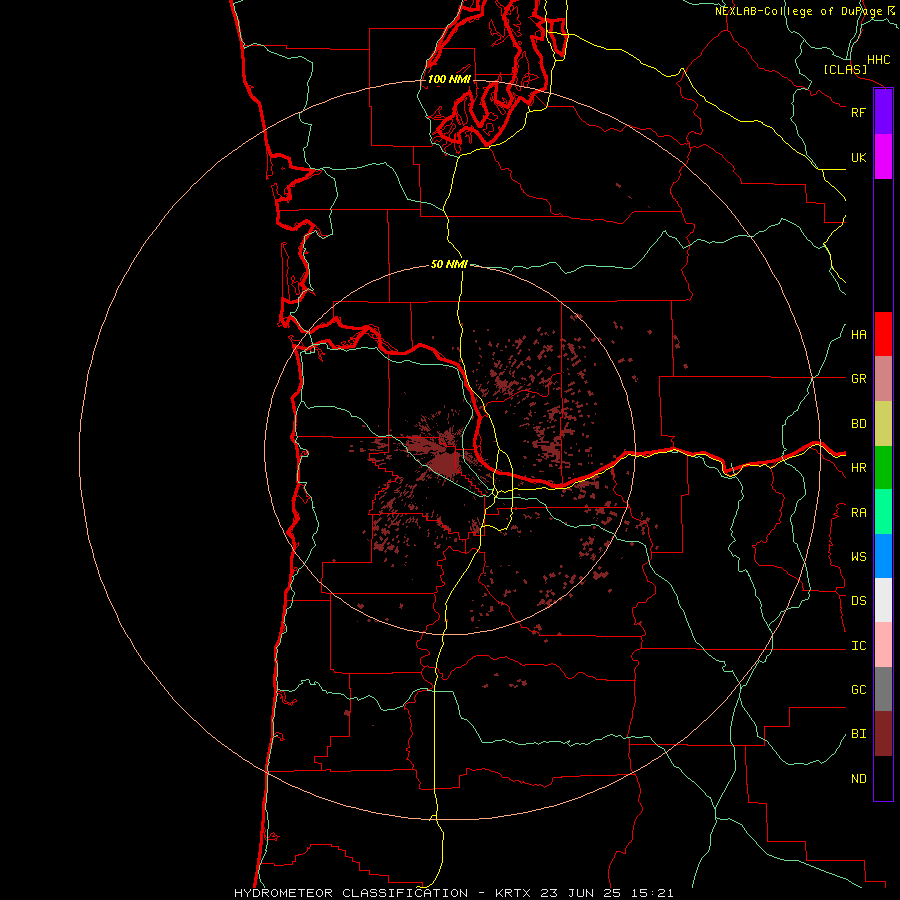The image size is (900, 900).
Task: Click the ND legend label
Action: [x=859, y=778]
